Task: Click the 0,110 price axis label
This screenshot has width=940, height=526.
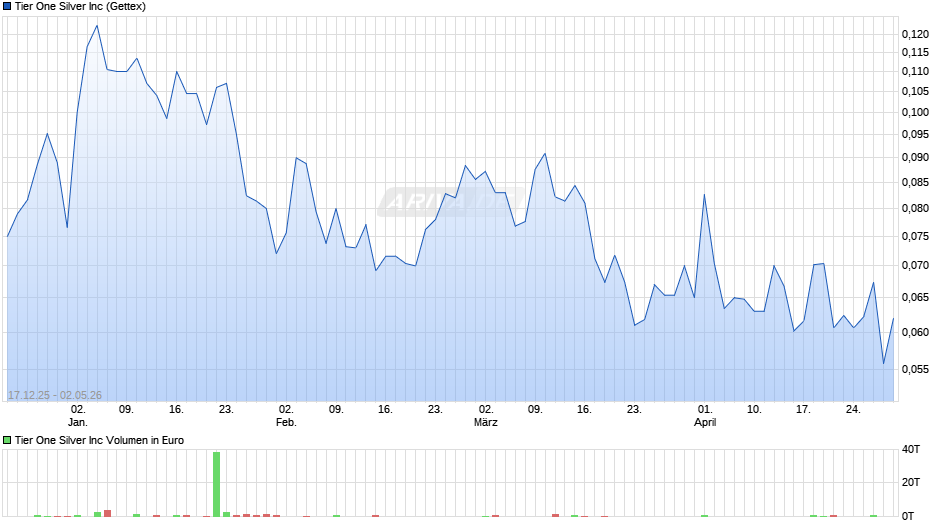Action: [x=915, y=71]
